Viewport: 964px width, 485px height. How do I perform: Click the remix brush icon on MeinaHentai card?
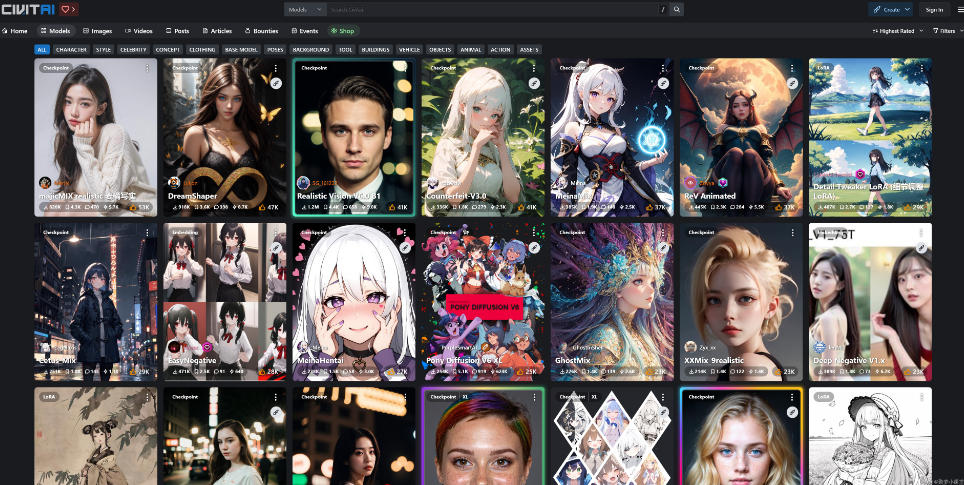405,247
